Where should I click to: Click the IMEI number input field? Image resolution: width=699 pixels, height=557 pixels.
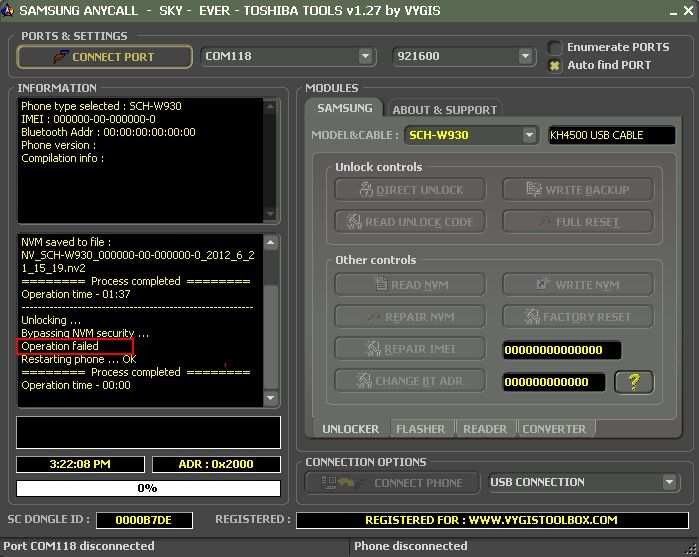click(562, 350)
